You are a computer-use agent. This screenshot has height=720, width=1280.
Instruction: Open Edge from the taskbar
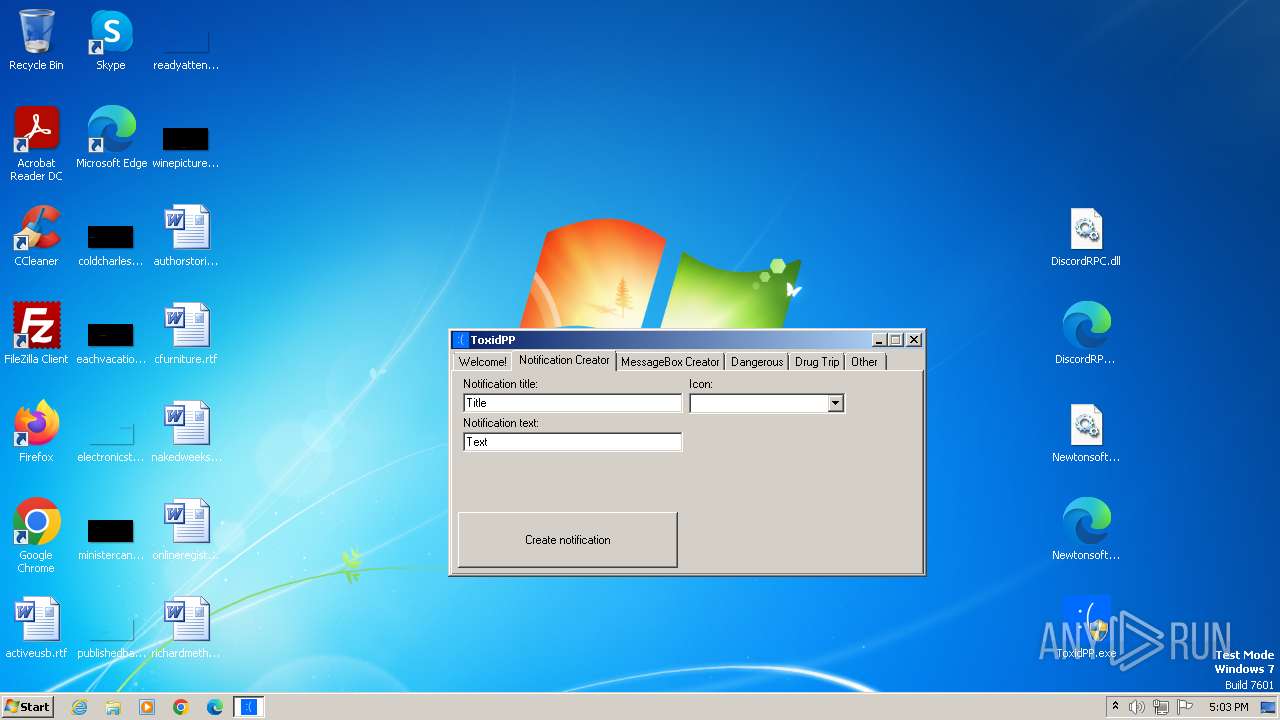point(215,707)
